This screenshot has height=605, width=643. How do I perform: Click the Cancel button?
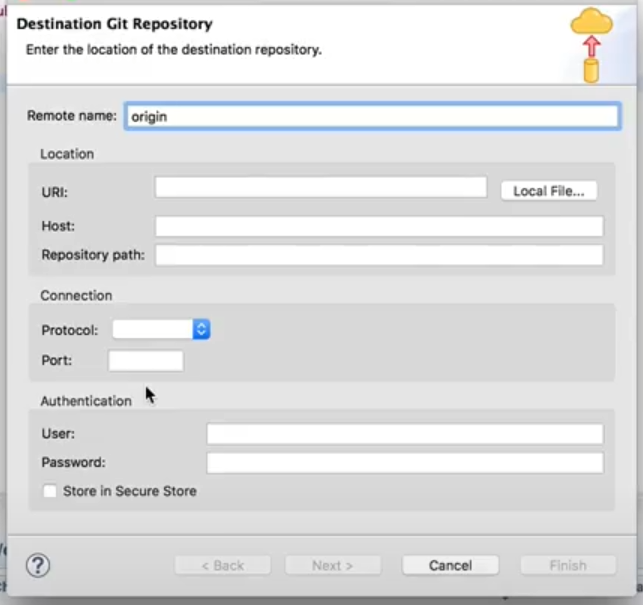pos(450,566)
